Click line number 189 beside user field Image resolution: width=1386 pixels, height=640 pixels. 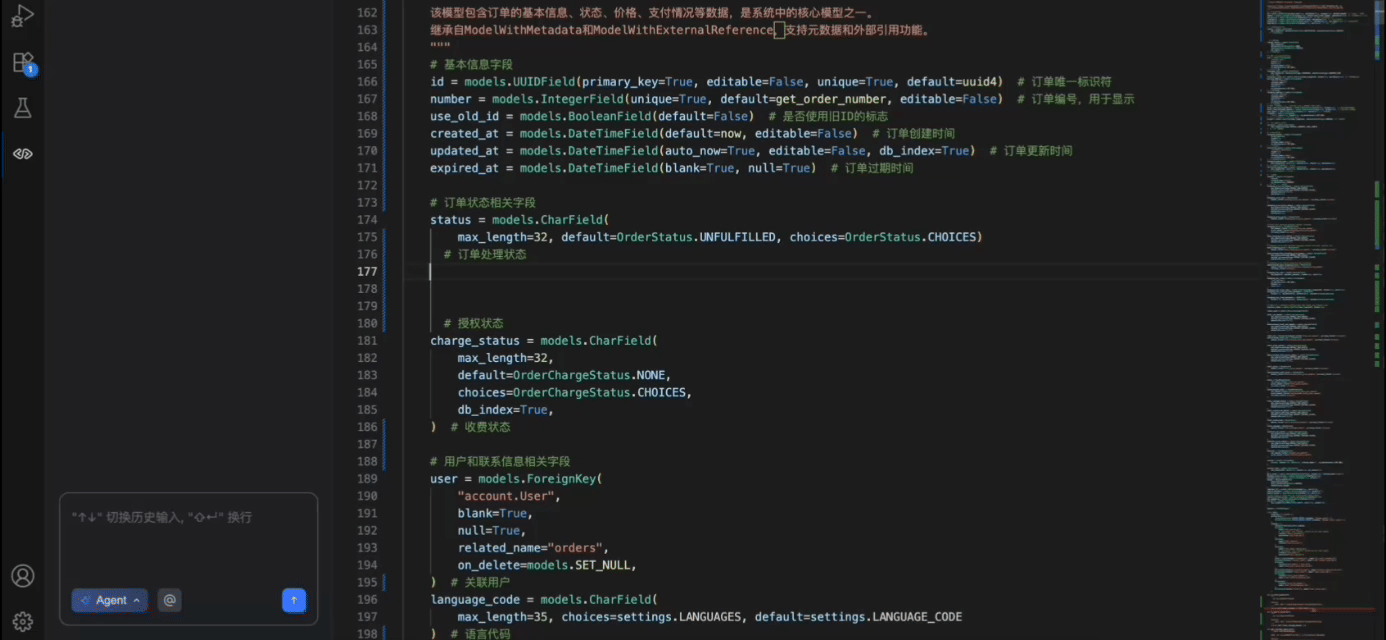(366, 479)
